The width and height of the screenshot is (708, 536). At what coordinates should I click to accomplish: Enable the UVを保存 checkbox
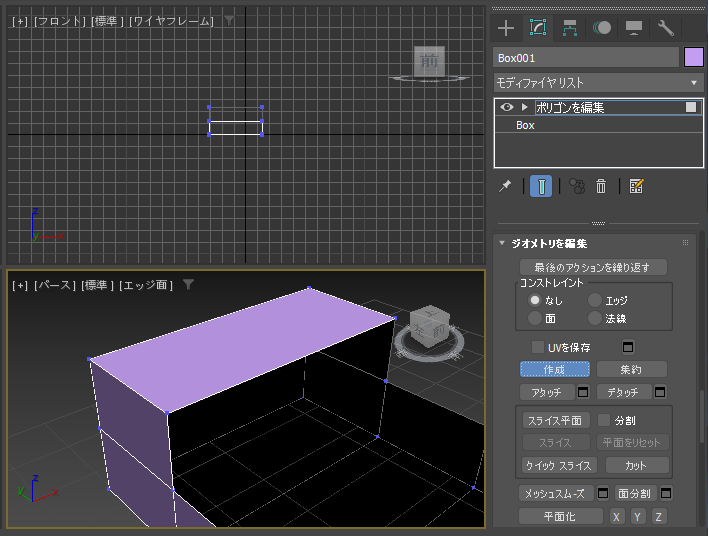coord(537,347)
